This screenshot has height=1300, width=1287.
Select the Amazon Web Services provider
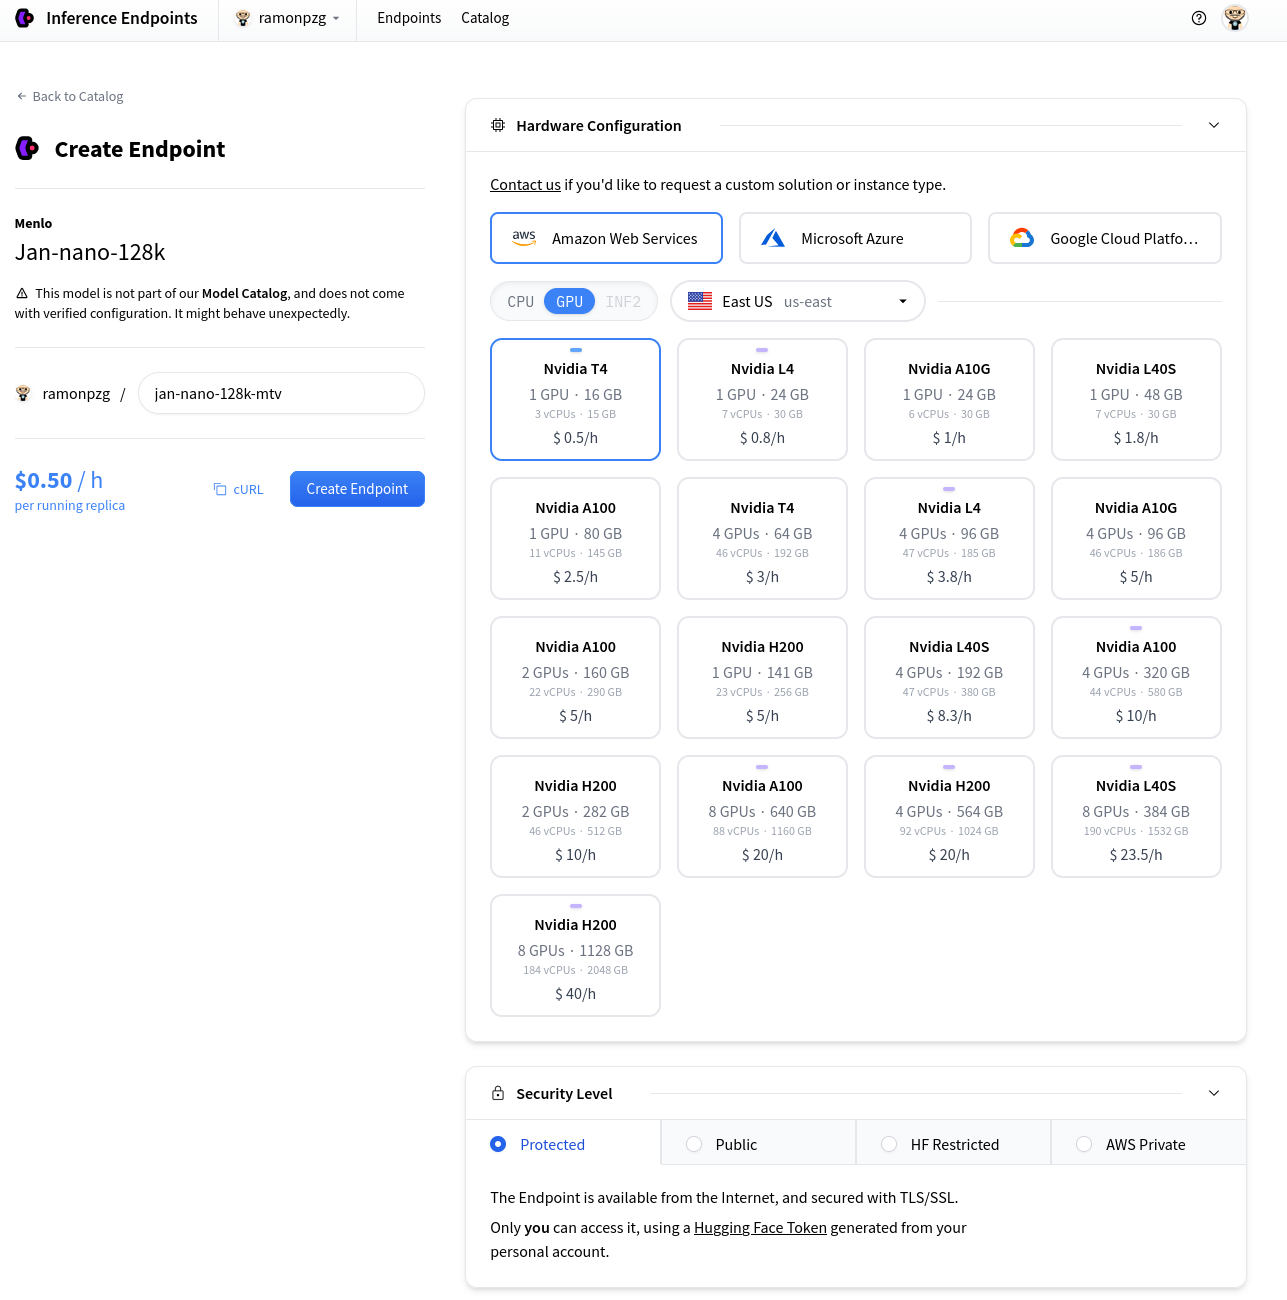click(606, 238)
